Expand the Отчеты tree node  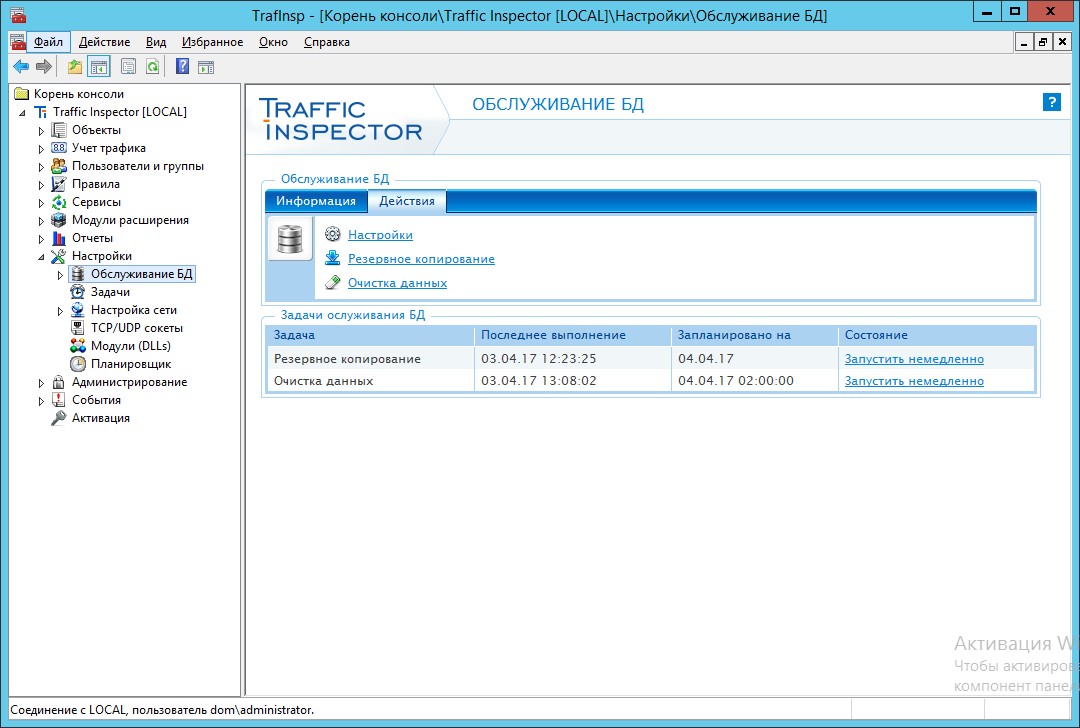pos(41,238)
